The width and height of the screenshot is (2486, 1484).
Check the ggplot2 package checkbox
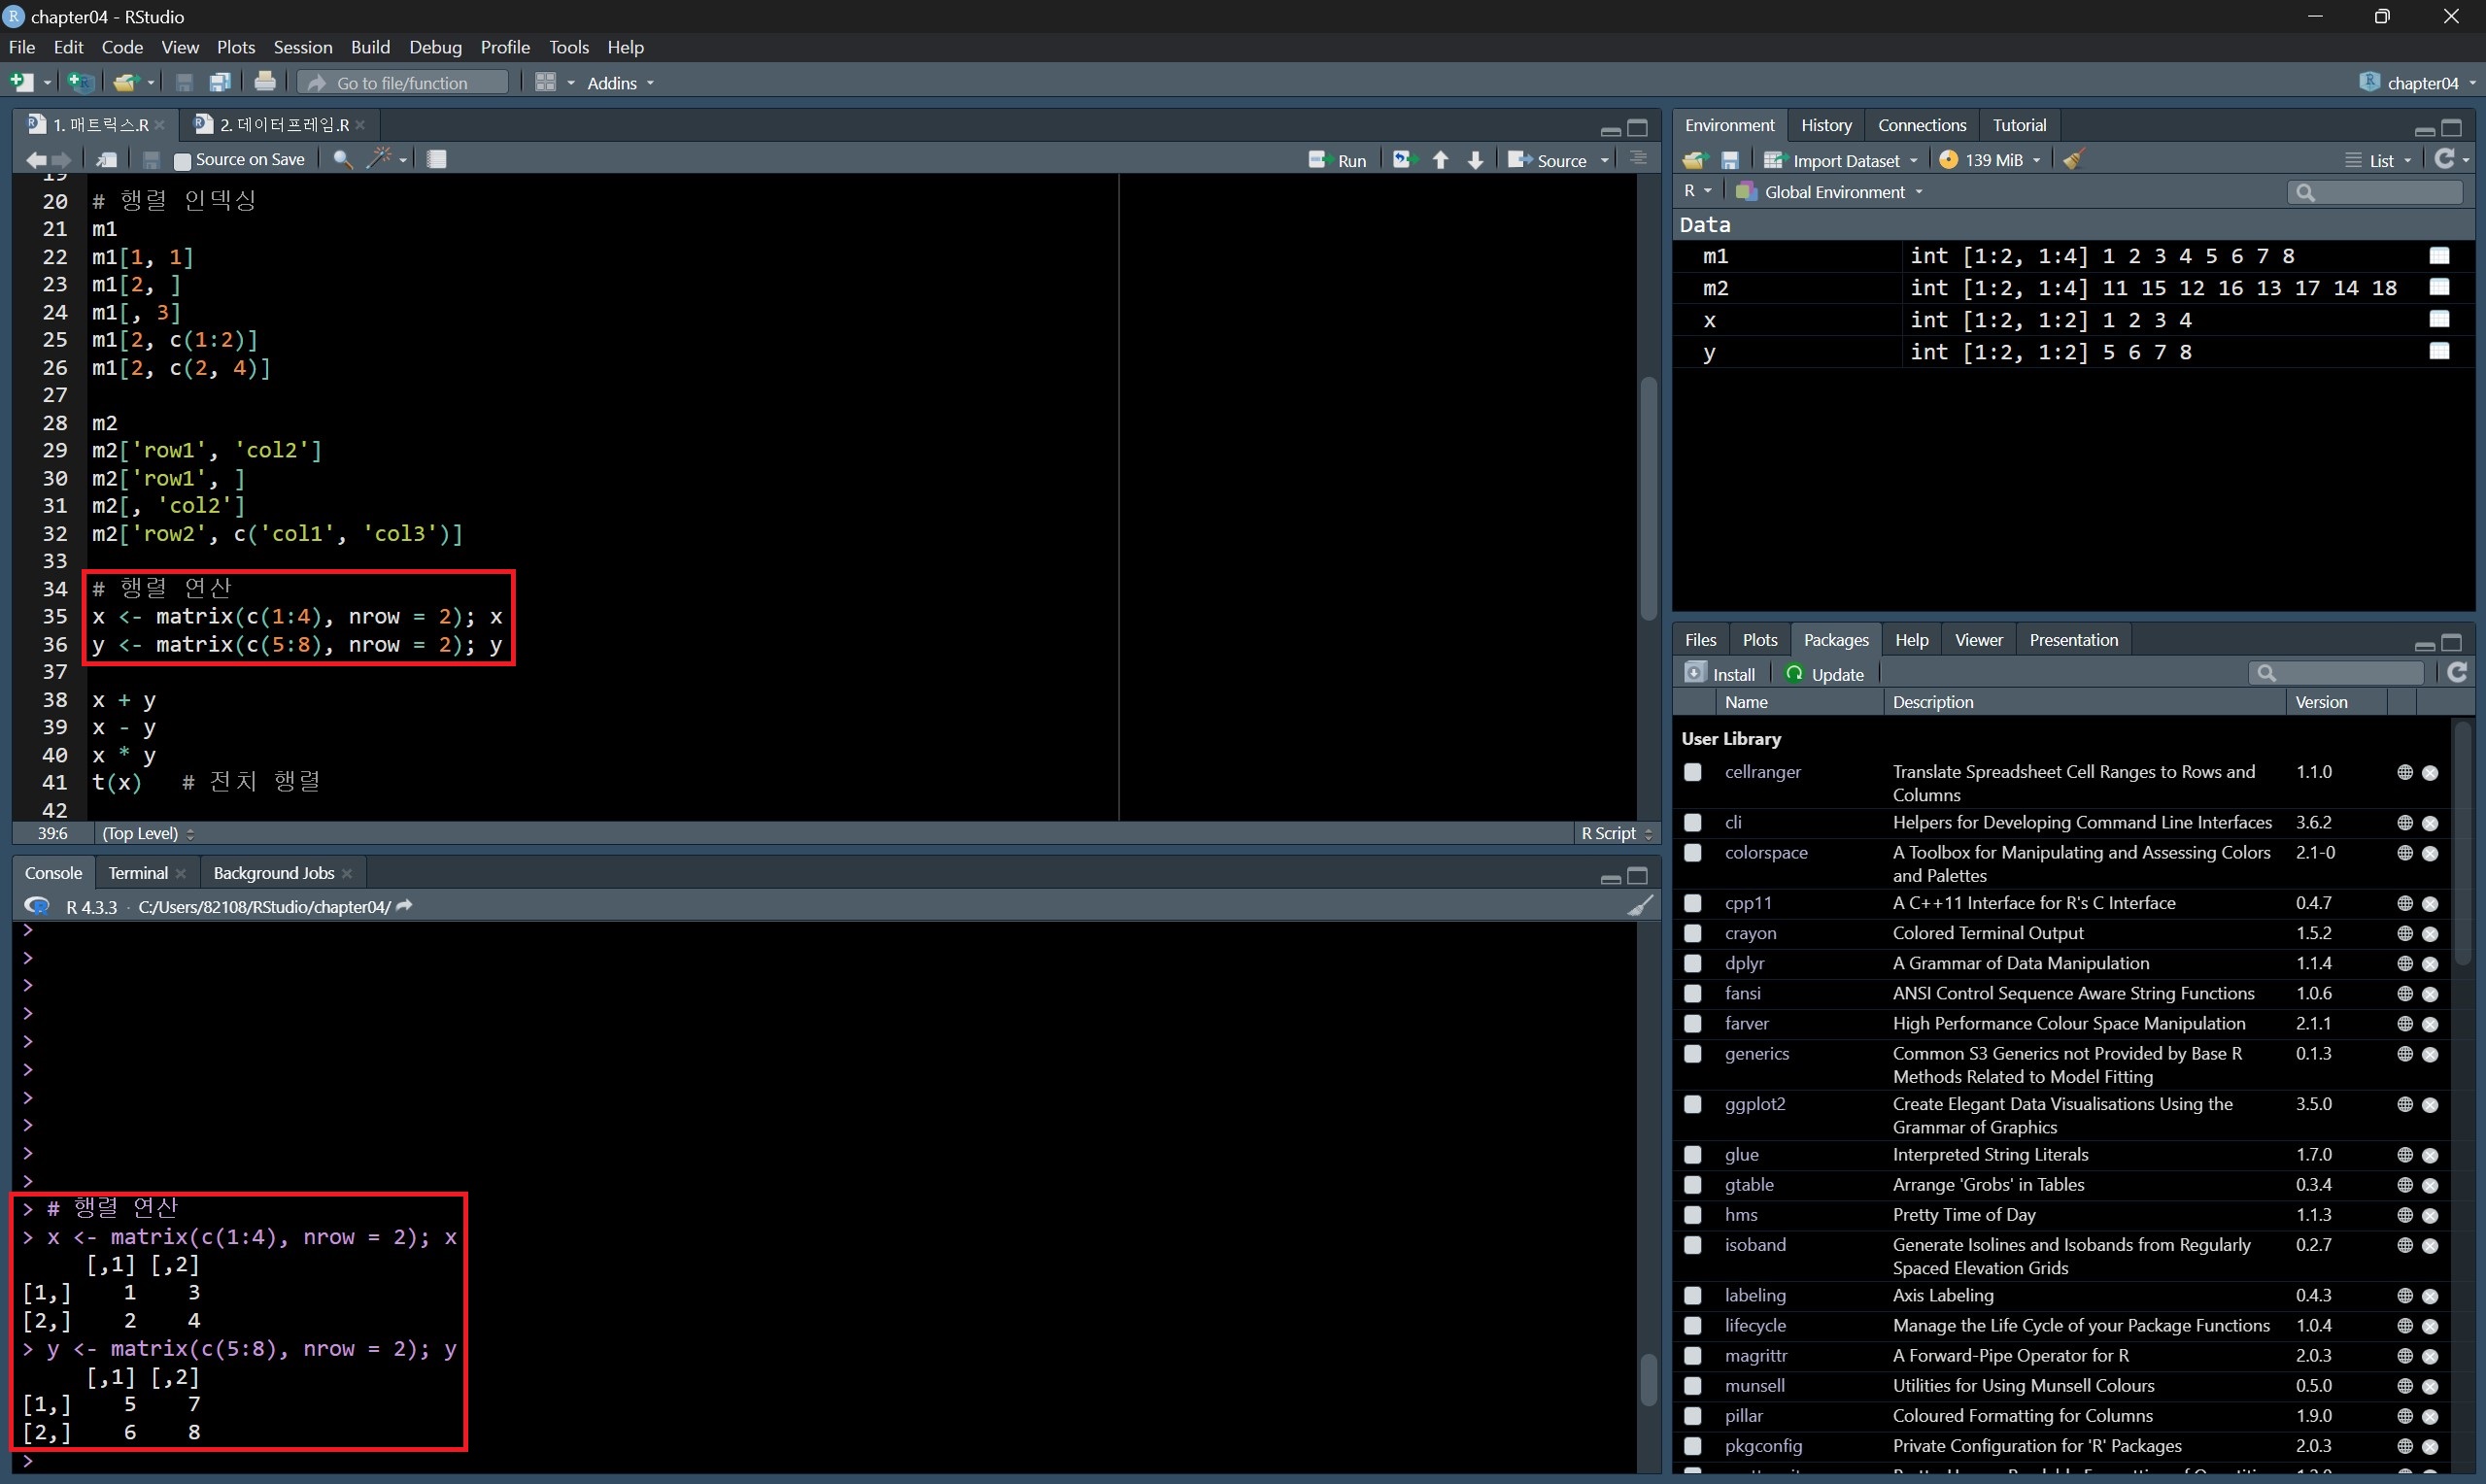coord(1692,1104)
